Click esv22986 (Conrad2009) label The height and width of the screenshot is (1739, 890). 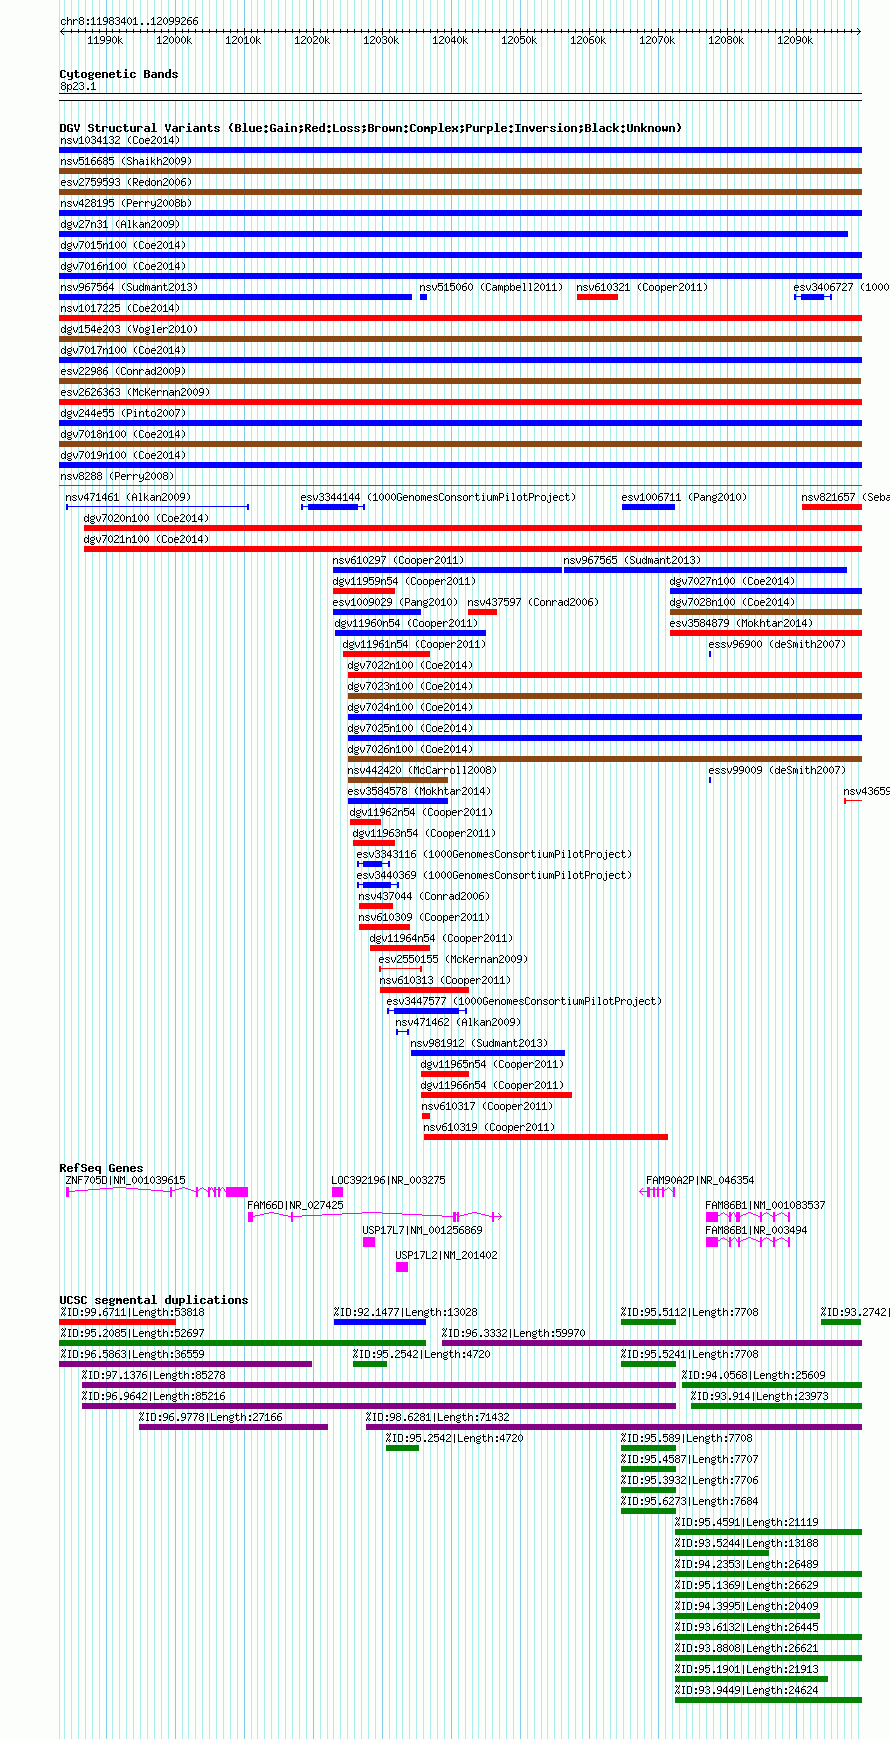click(x=123, y=371)
